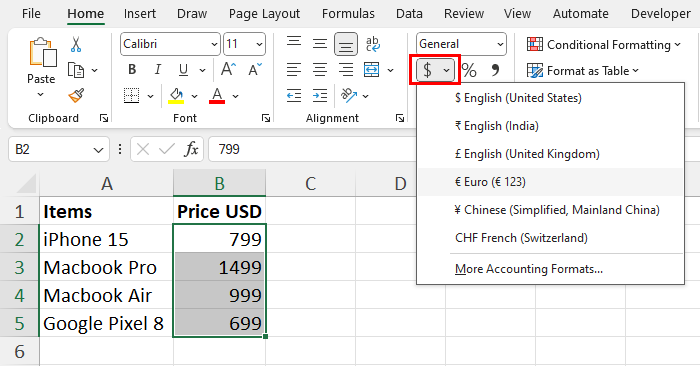
Task: Apply red font color
Action: point(217,96)
